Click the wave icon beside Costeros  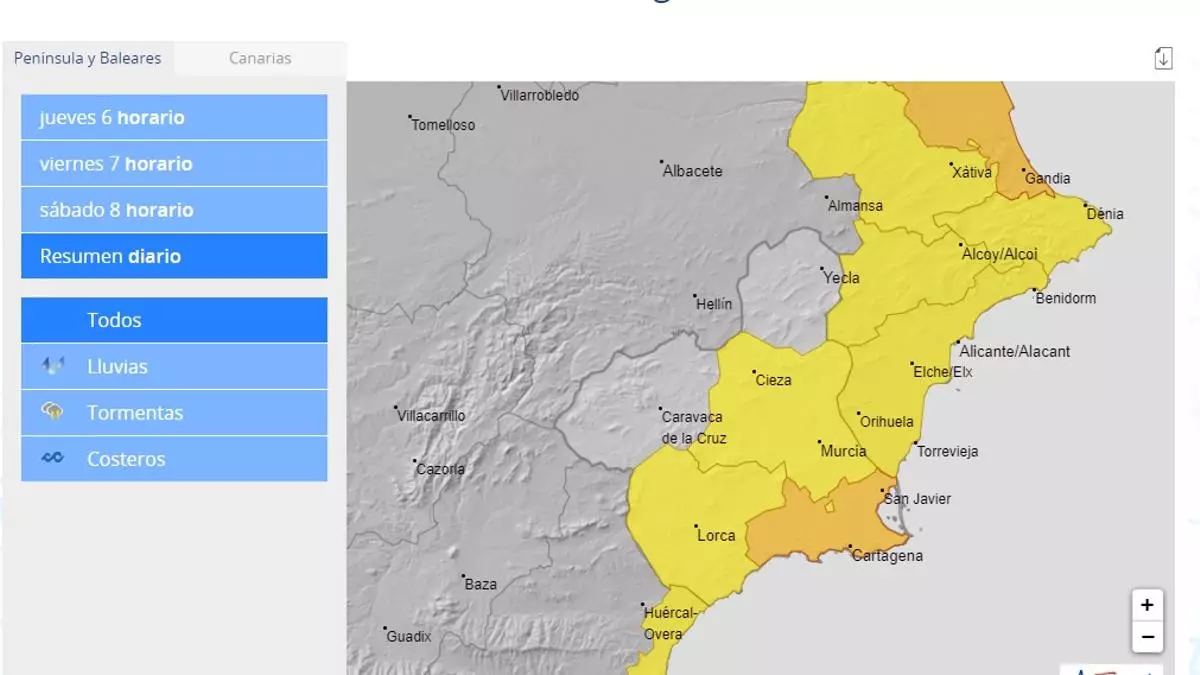pyautogui.click(x=53, y=458)
